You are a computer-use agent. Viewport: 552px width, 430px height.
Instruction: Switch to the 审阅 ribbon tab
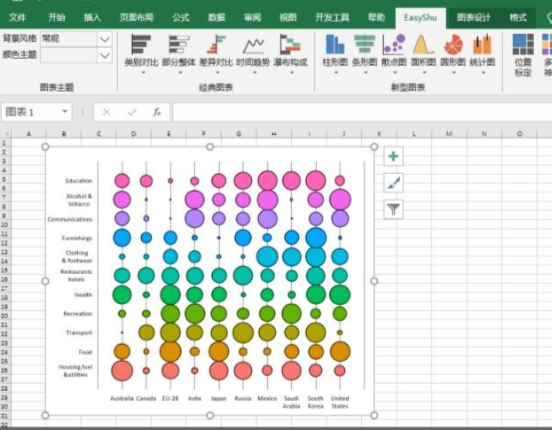click(x=252, y=17)
